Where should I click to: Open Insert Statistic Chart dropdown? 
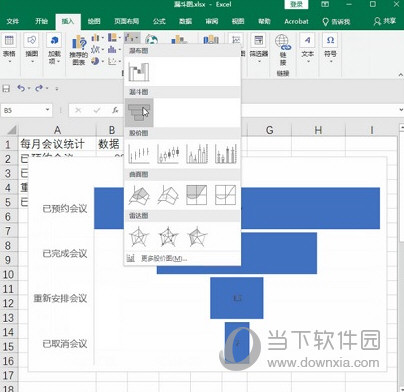[114, 50]
